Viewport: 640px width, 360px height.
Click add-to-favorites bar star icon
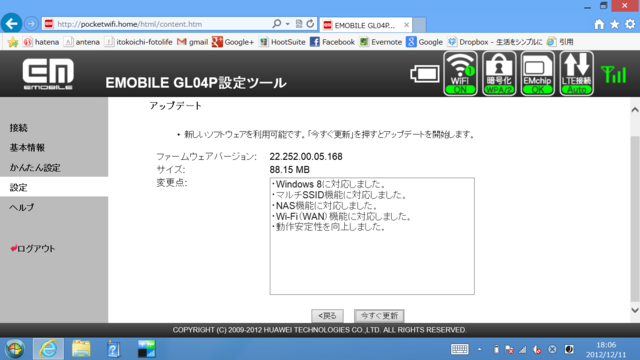pos(13,42)
